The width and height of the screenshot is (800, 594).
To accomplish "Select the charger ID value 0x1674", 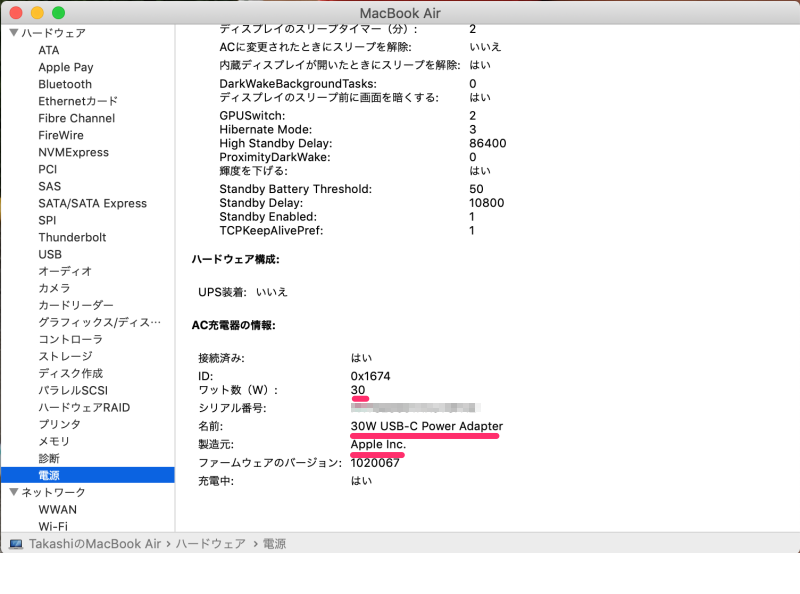I will [370, 376].
